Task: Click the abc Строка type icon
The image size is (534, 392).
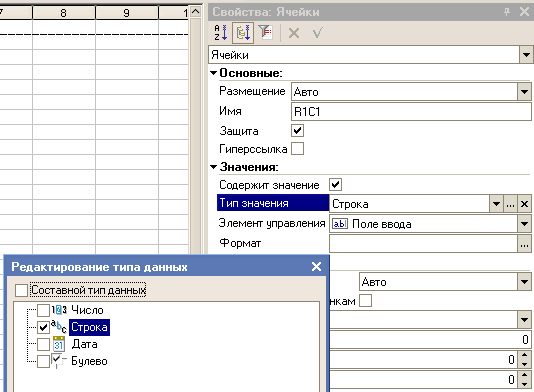Action: coord(59,327)
